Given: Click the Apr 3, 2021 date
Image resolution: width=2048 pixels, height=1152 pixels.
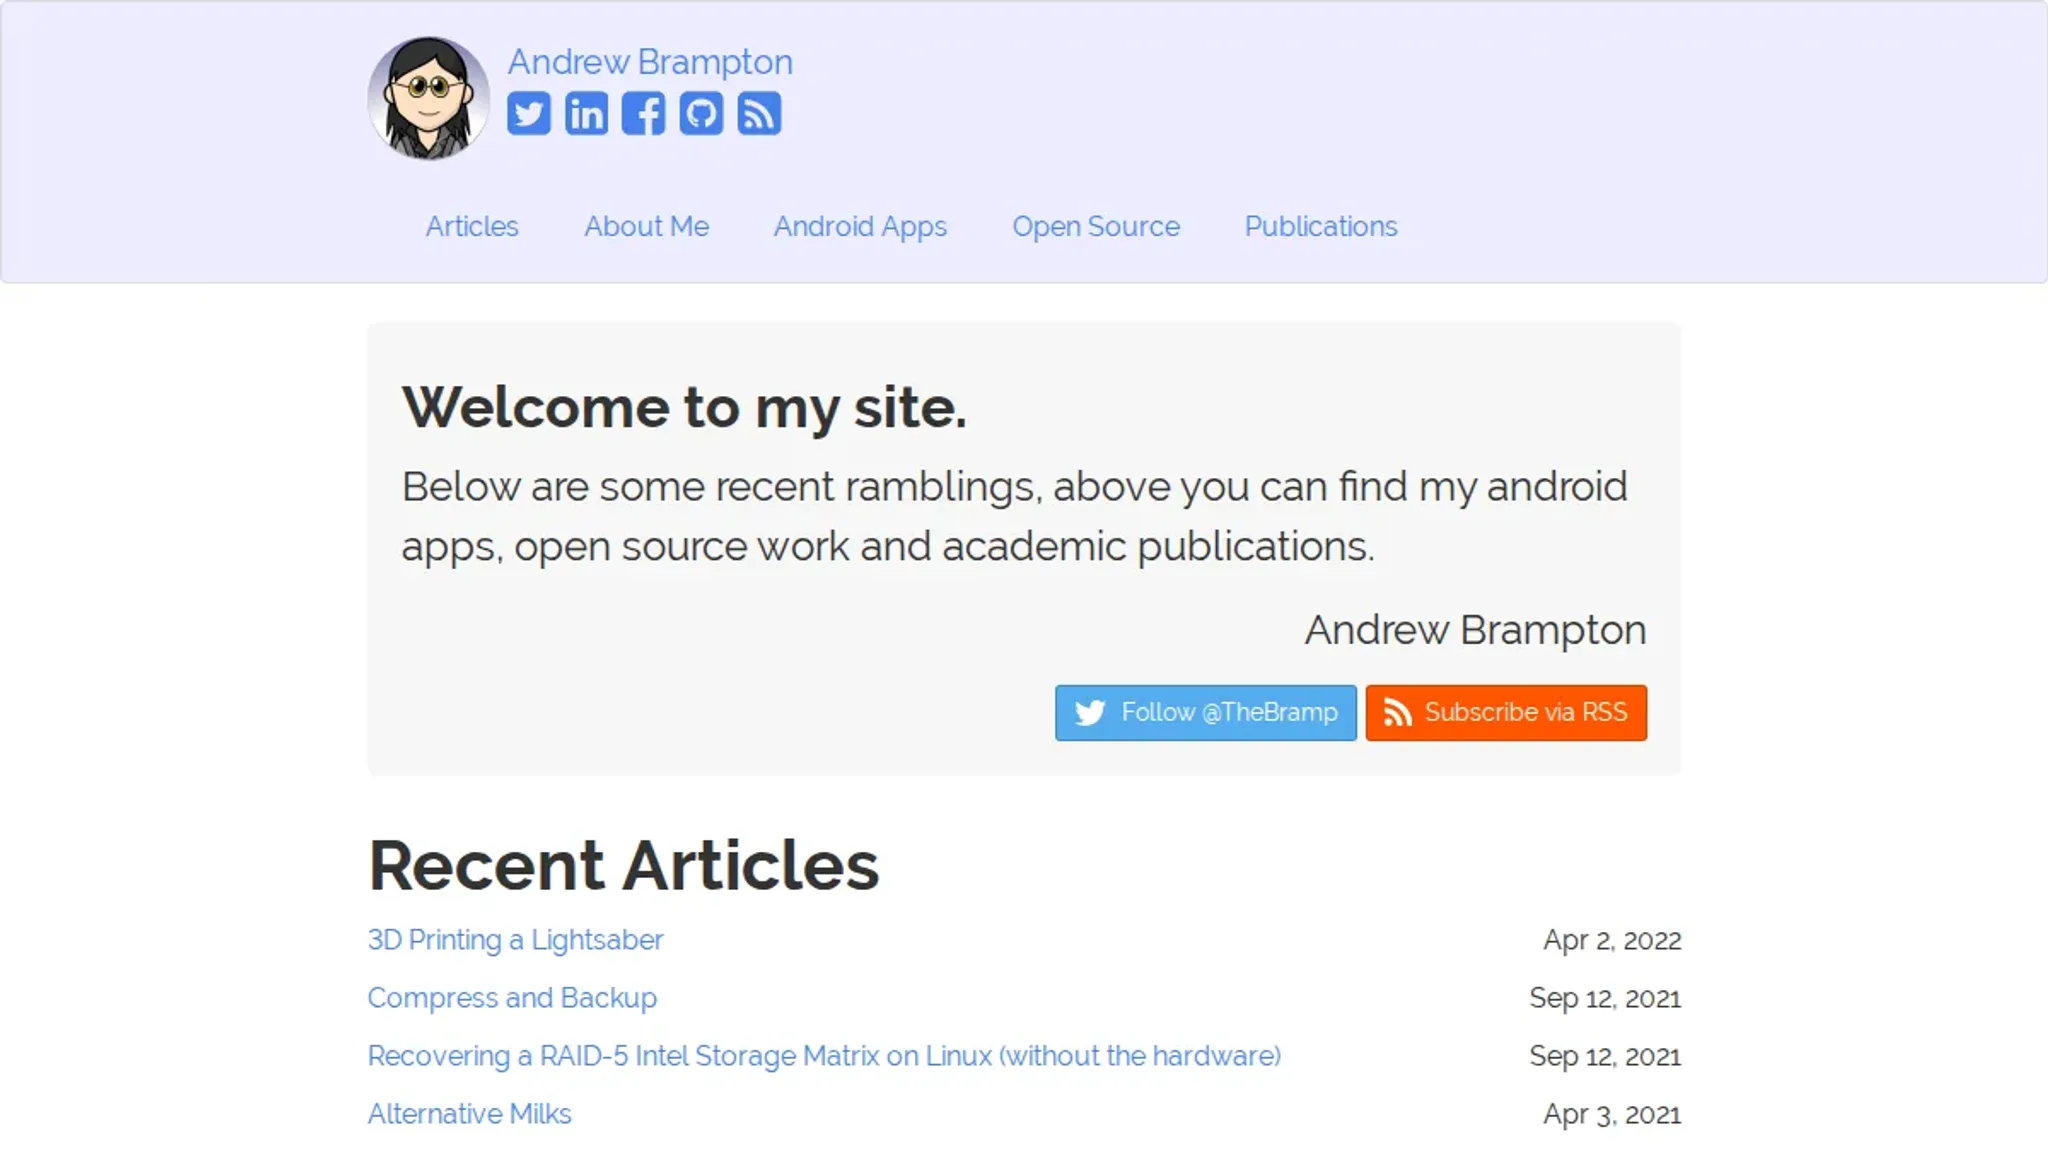Looking at the screenshot, I should [x=1612, y=1114].
